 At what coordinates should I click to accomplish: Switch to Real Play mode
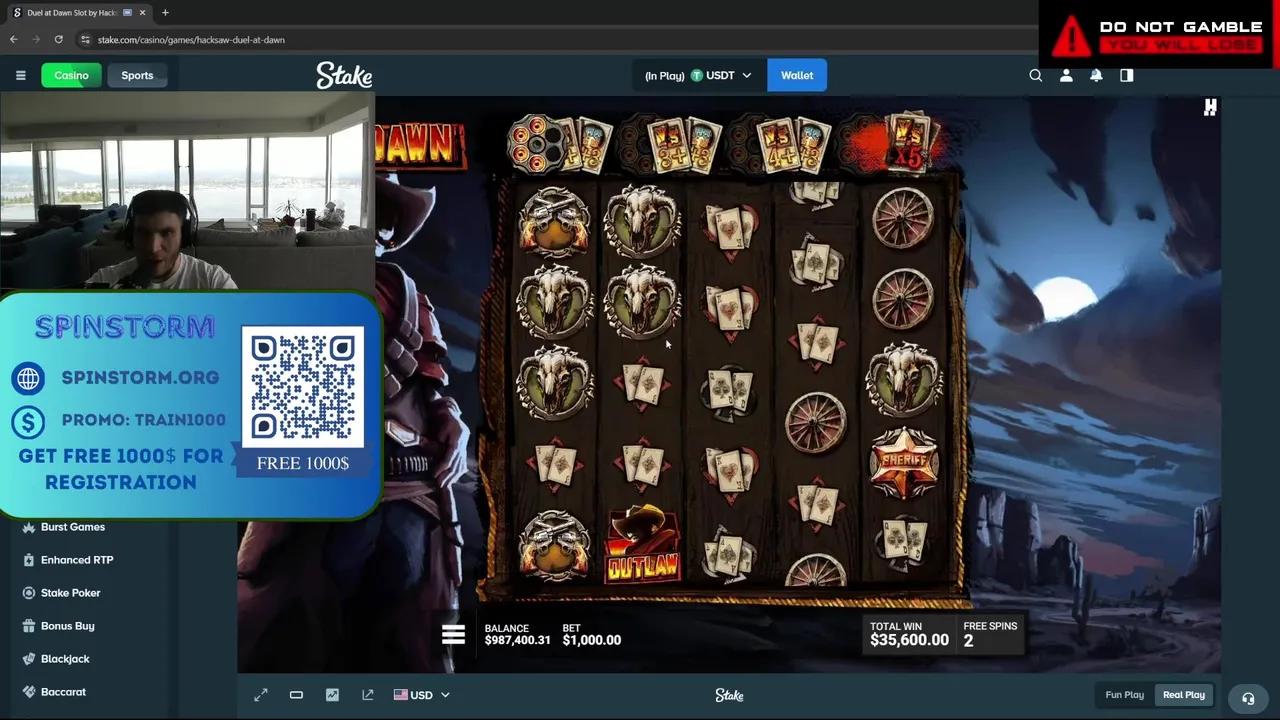[1183, 695]
